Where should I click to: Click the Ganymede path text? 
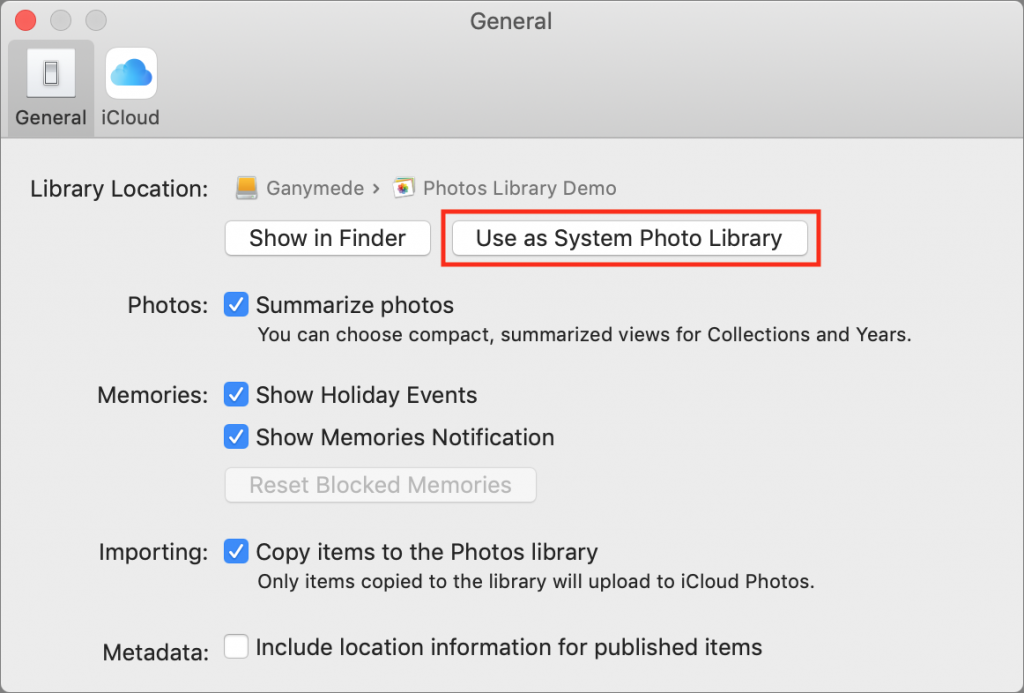(315, 188)
